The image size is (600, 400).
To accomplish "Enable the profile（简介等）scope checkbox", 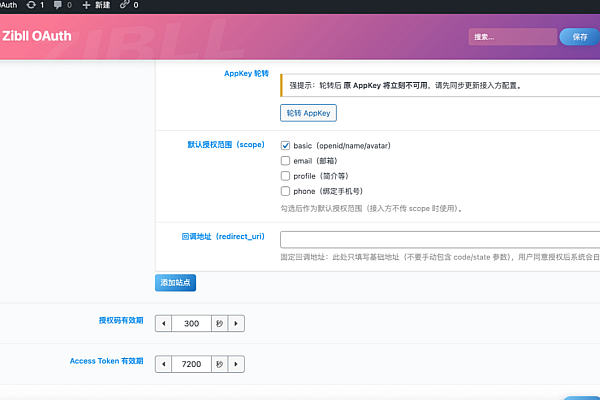I will pos(285,176).
